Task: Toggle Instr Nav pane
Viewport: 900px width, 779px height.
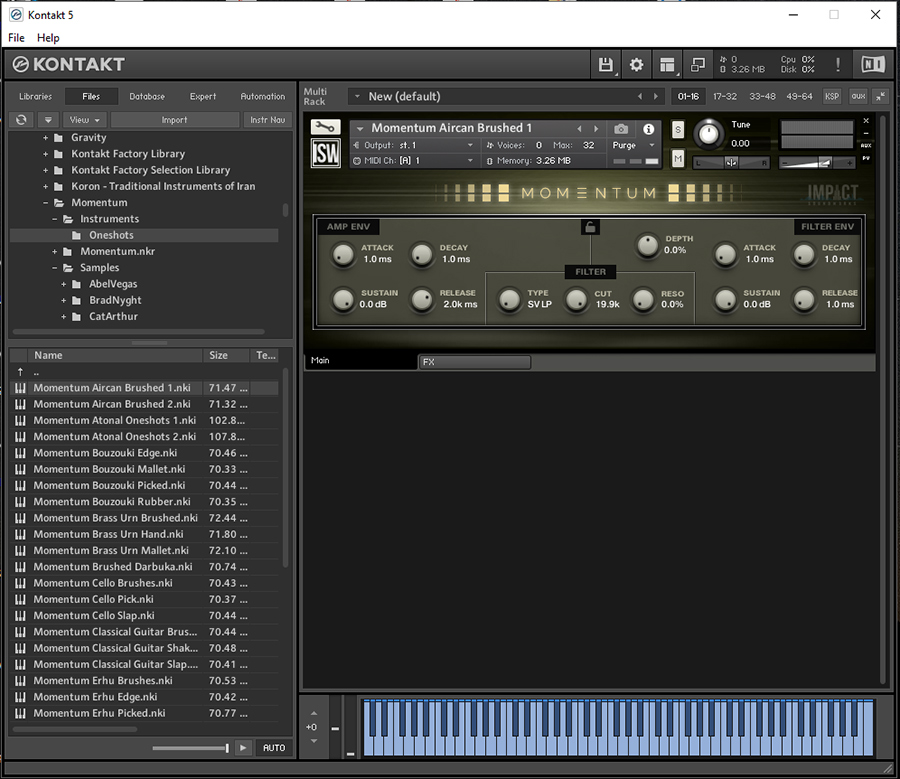Action: 267,119
